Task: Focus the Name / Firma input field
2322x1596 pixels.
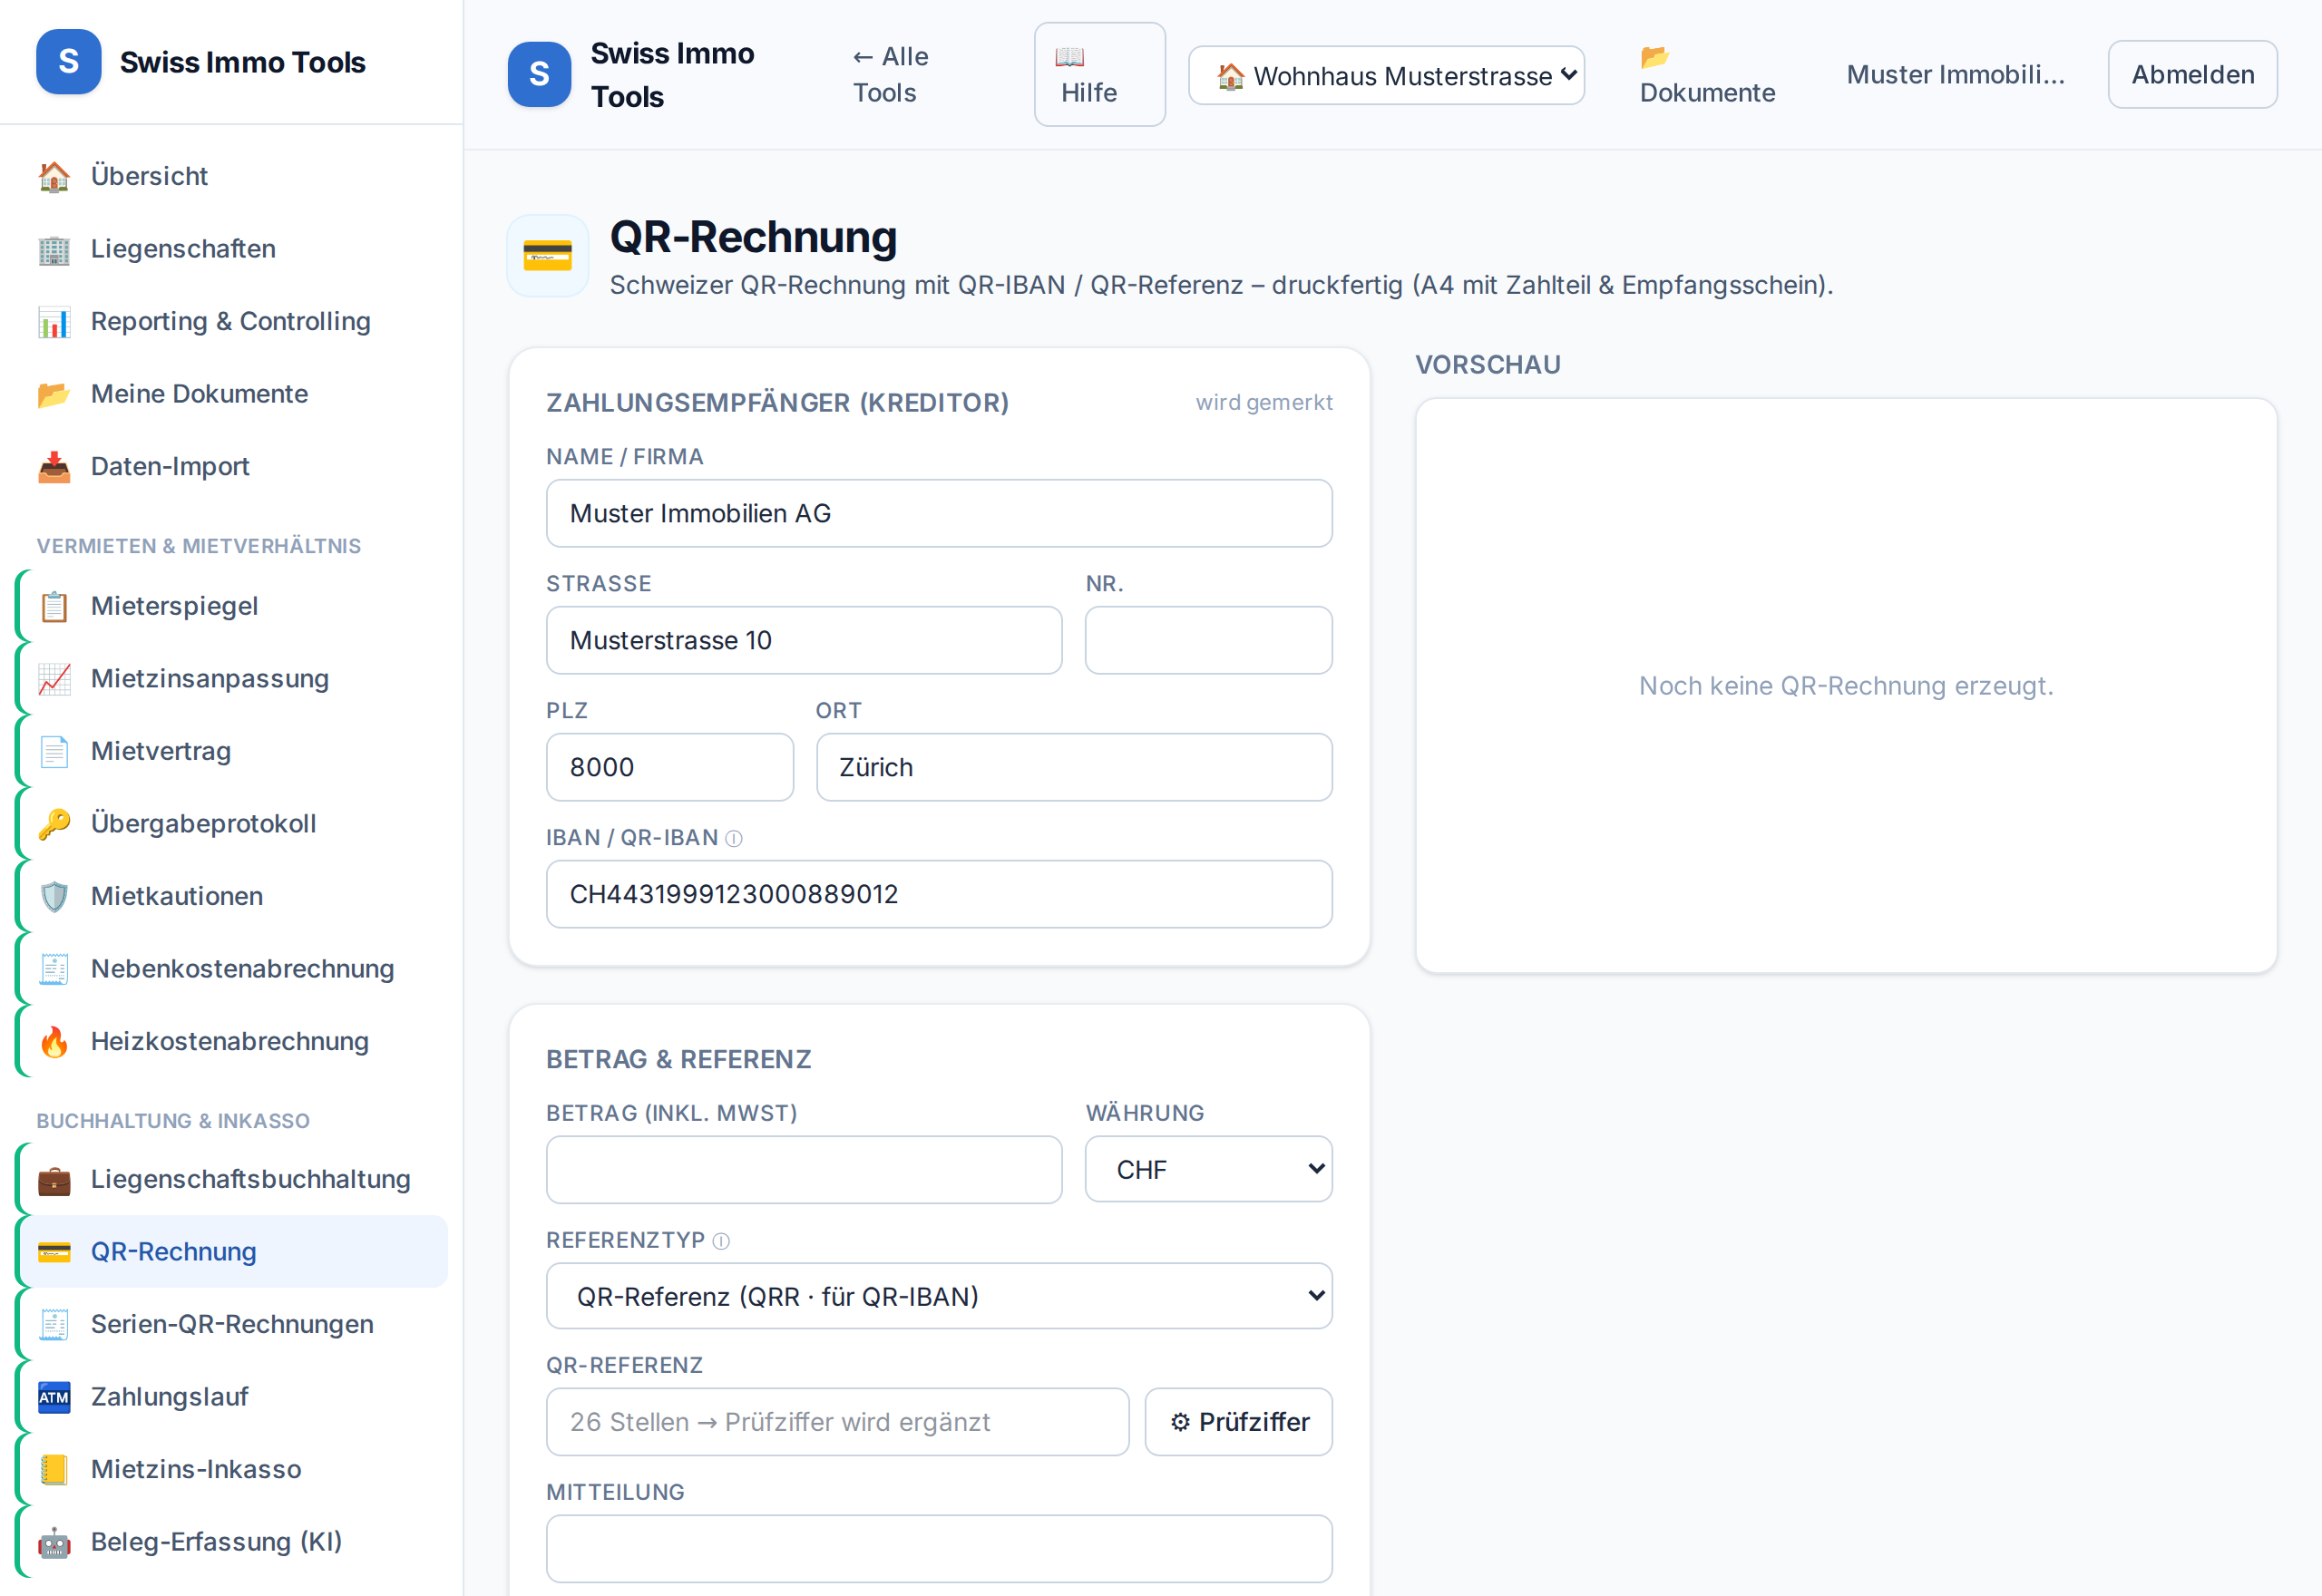Action: coord(939,513)
